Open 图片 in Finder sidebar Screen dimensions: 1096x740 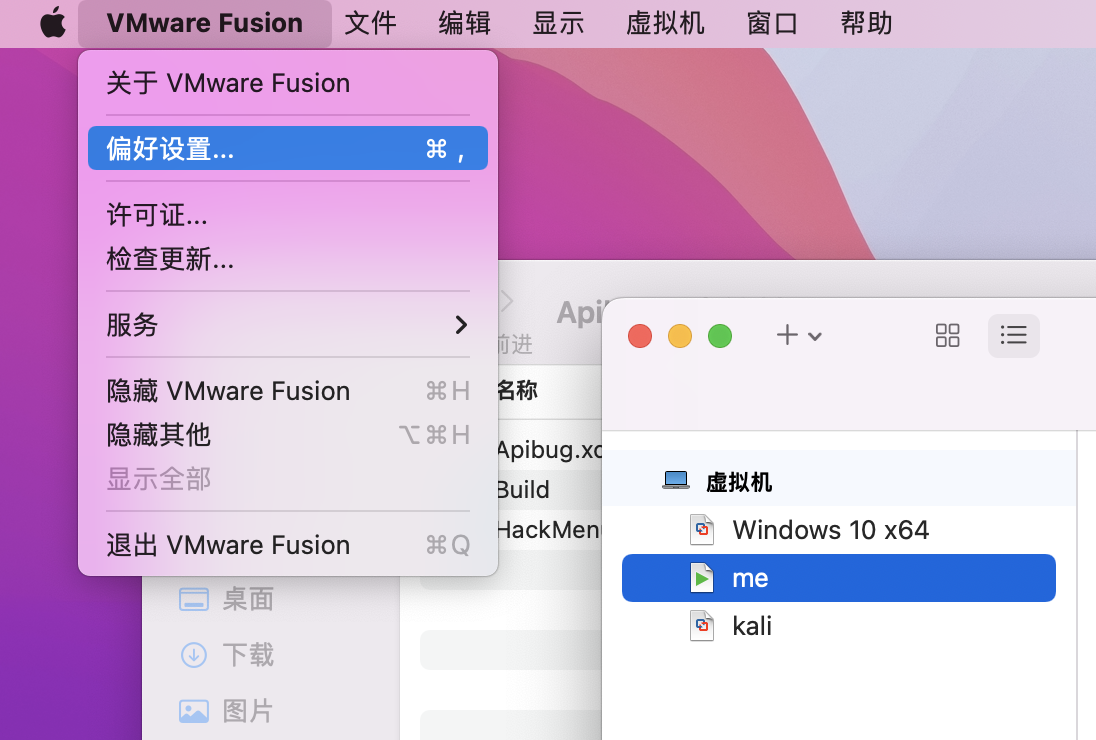(x=247, y=711)
